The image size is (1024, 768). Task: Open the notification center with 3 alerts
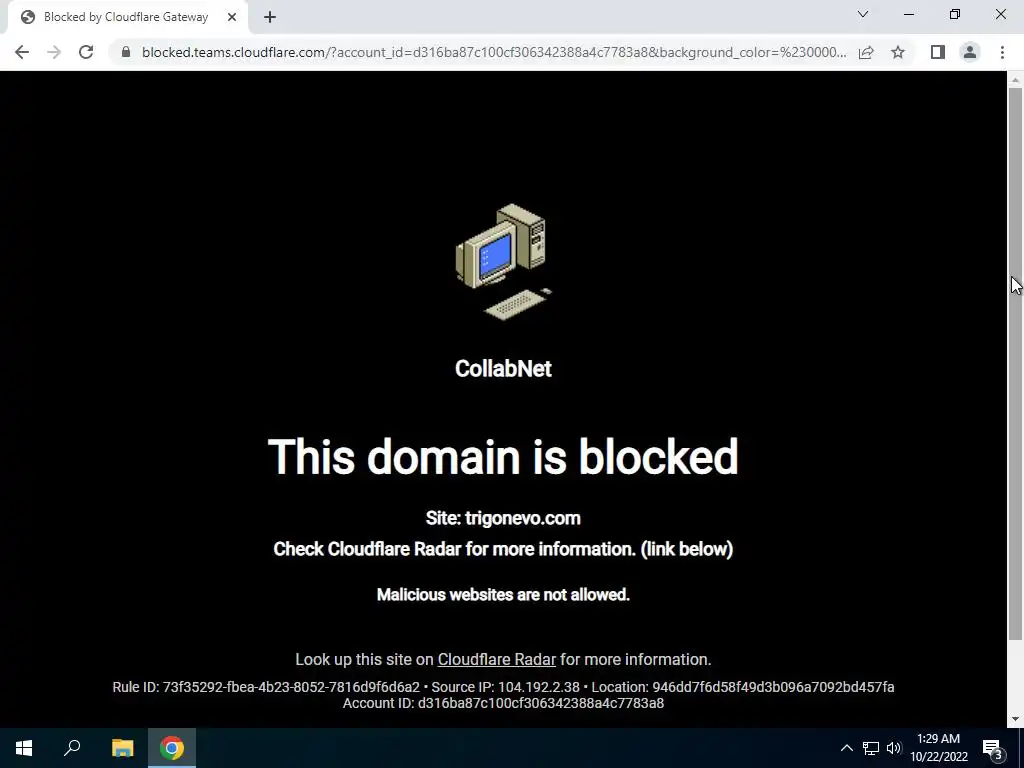(x=993, y=749)
